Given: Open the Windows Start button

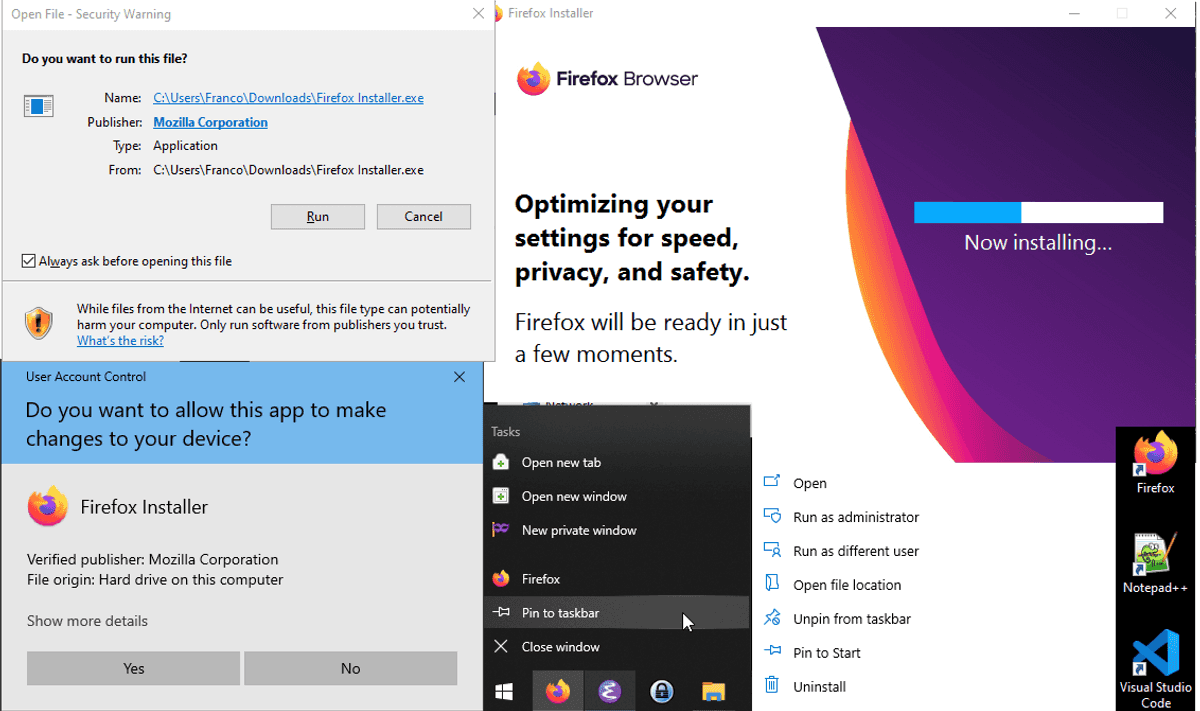Looking at the screenshot, I should pos(504,691).
